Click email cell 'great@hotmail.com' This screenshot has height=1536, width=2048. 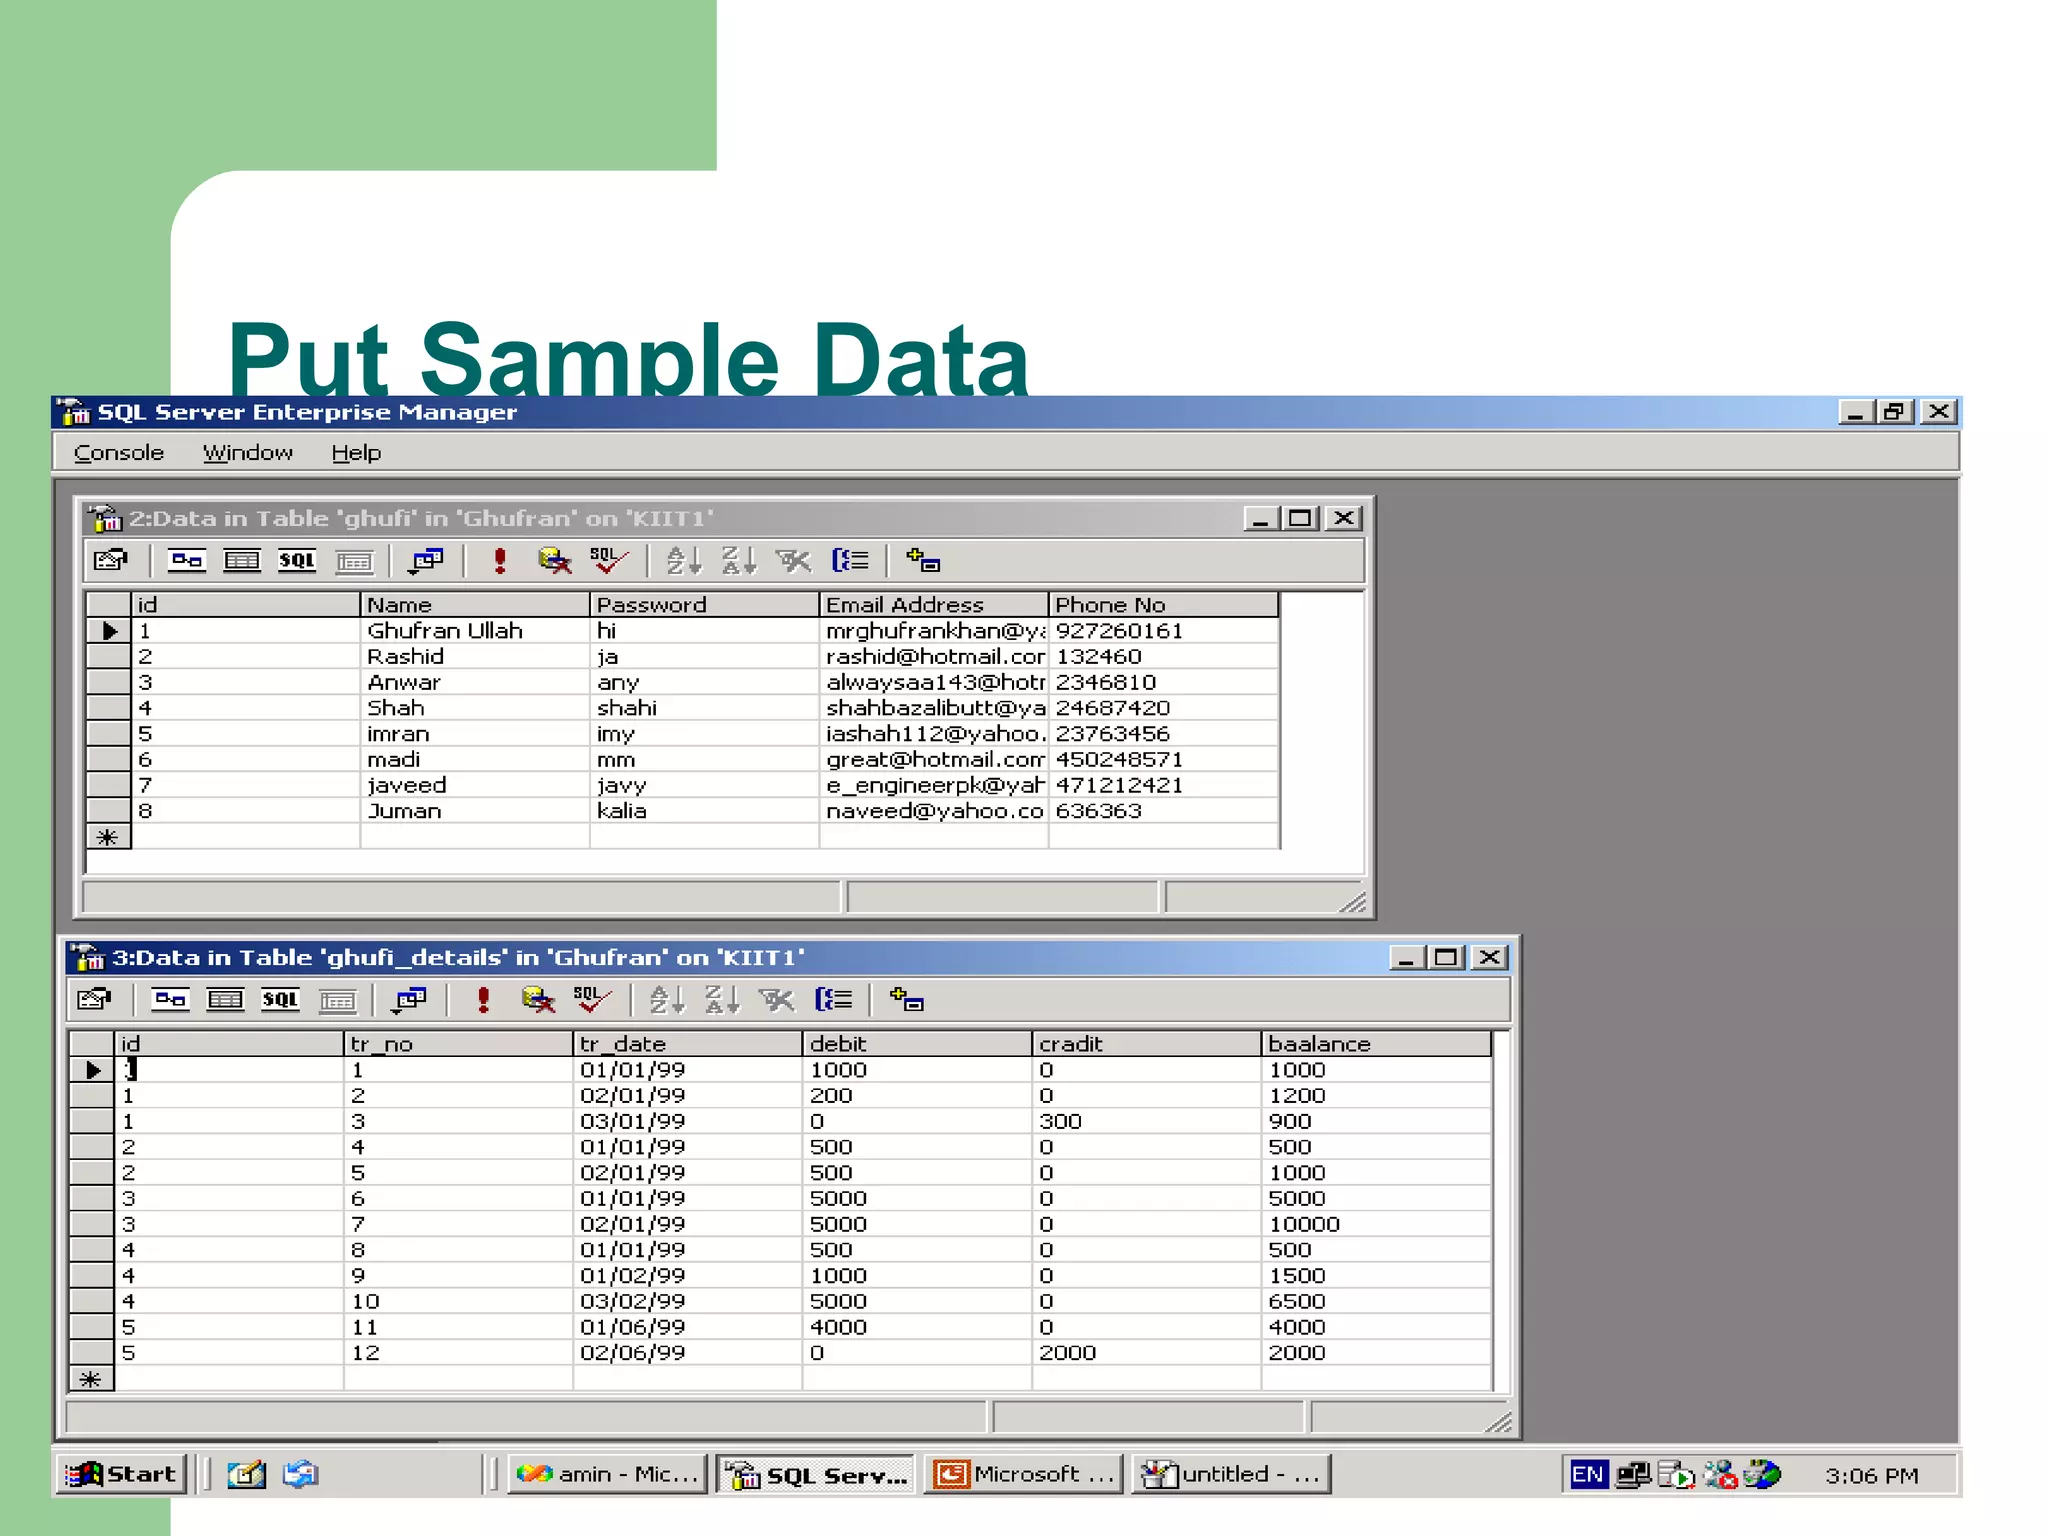click(x=934, y=760)
